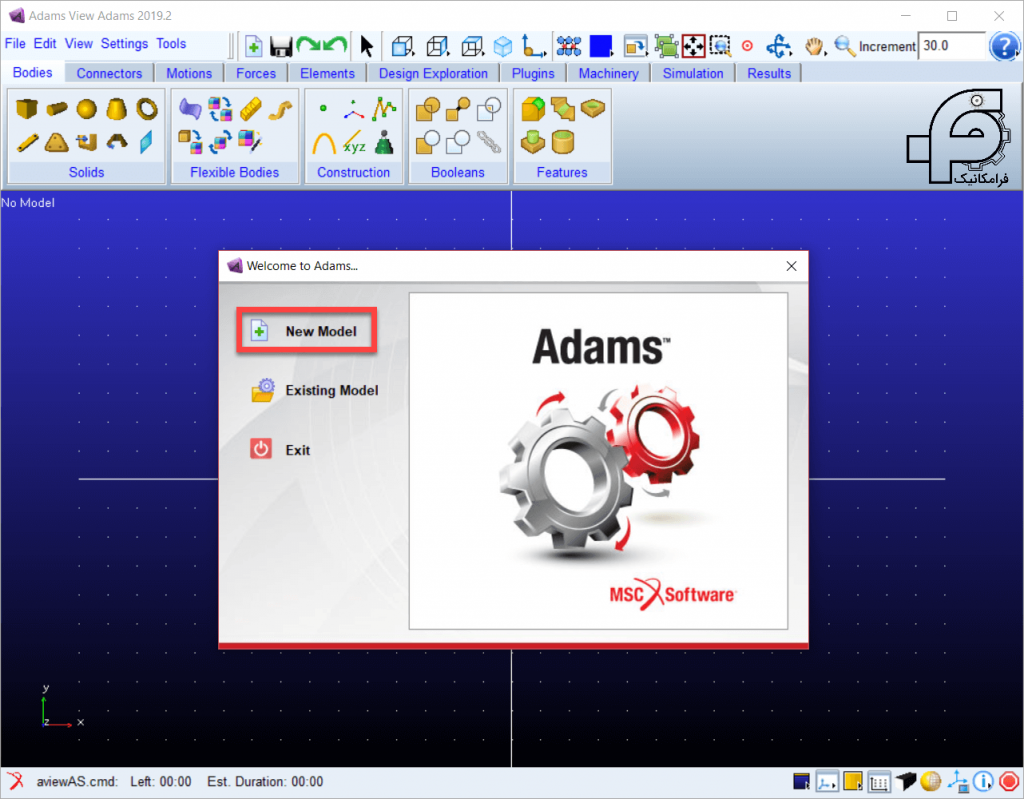
Task: Click the red Stop sign icon
Action: coord(1009,781)
